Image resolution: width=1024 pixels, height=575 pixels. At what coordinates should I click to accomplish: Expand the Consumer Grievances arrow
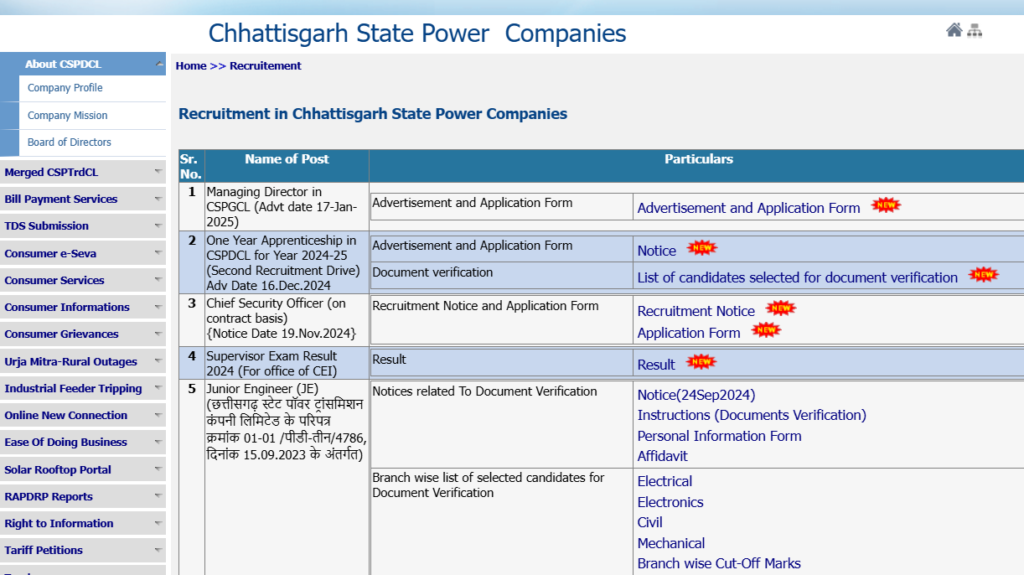[158, 333]
